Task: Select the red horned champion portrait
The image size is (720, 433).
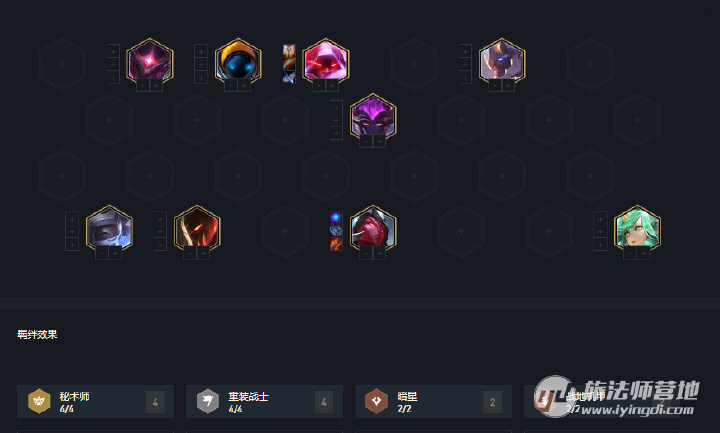Action: (373, 228)
